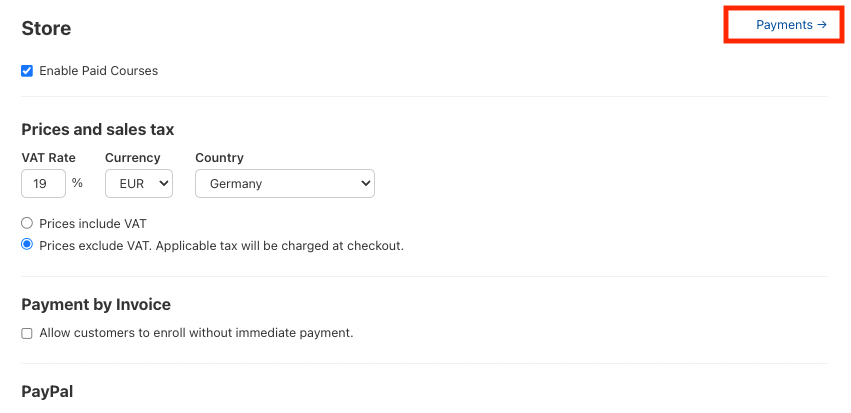
Task: Select the 'Prices include VAT' radio button
Action: [x=27, y=223]
